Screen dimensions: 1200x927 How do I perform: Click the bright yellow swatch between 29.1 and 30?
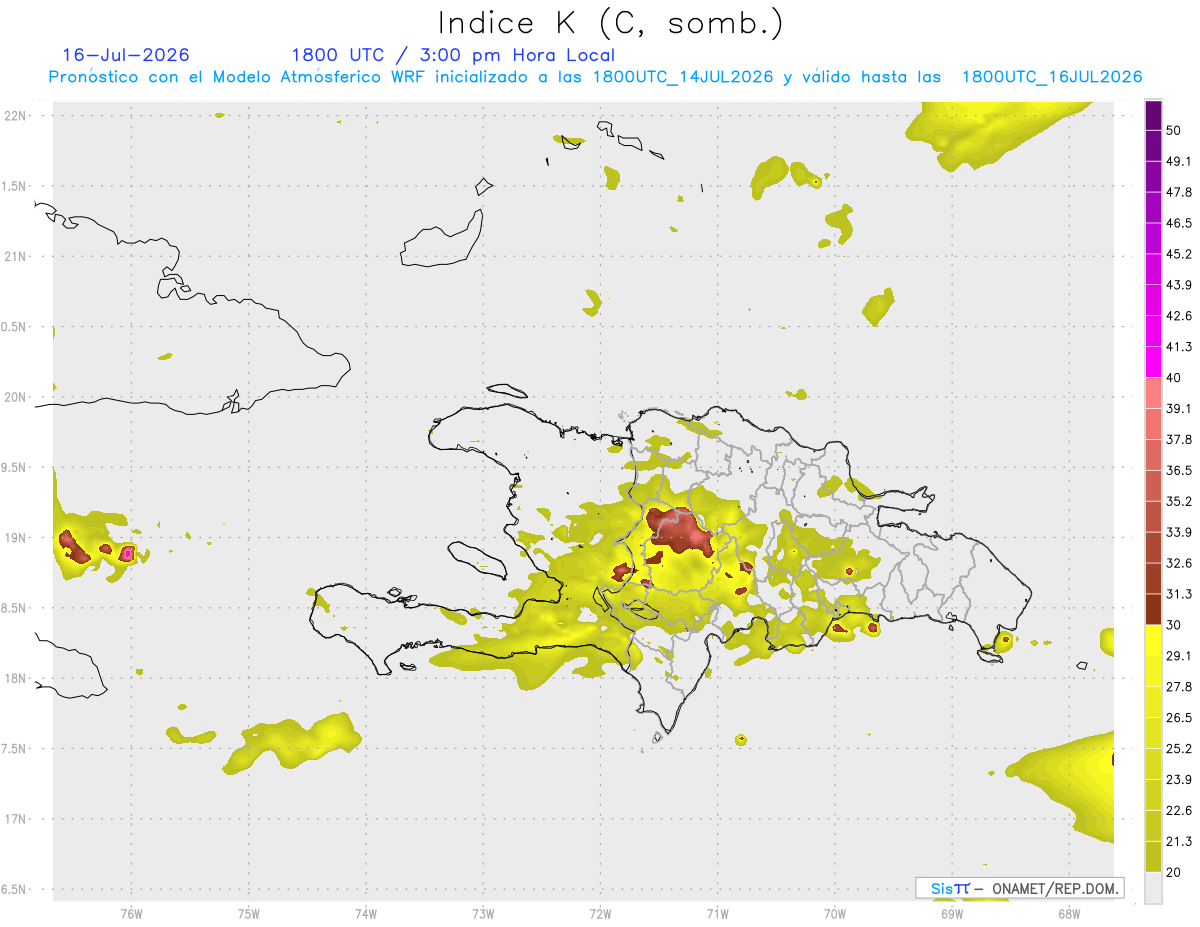1153,640
